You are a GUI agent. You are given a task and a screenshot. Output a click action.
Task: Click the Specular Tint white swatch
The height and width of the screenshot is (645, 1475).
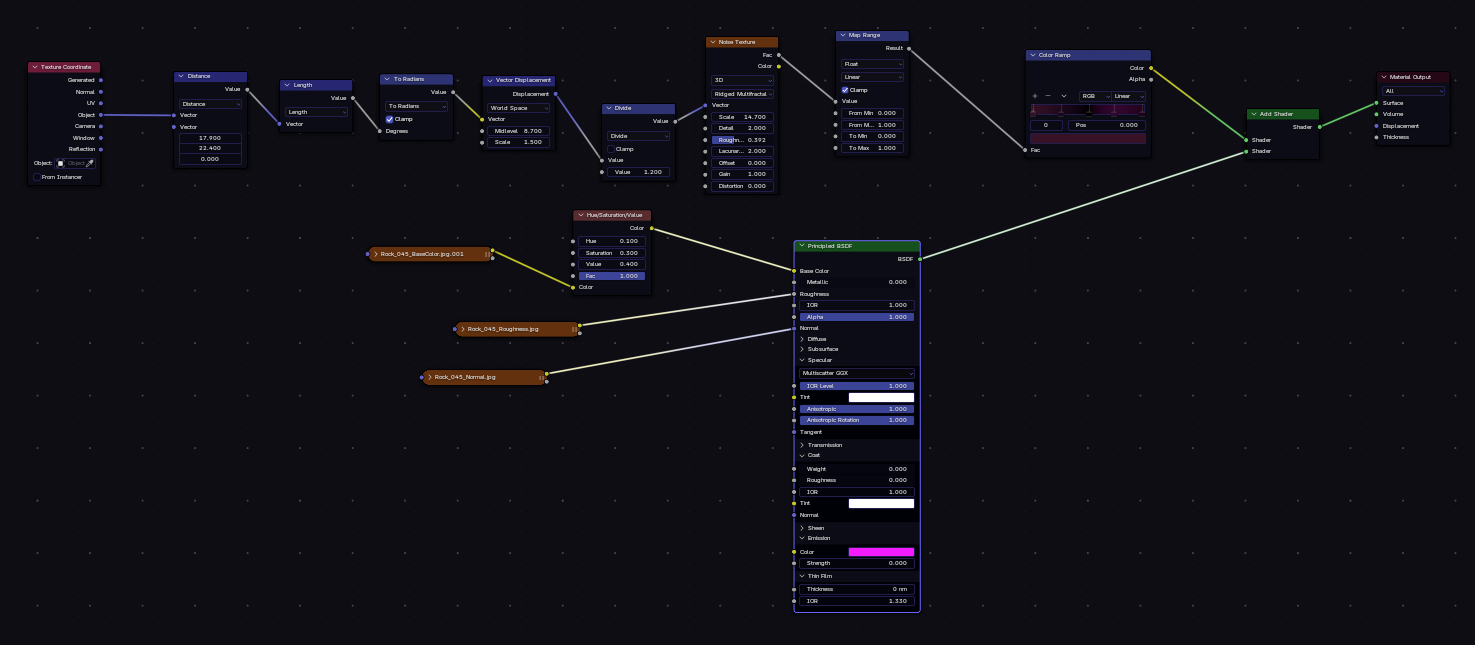[x=881, y=397]
